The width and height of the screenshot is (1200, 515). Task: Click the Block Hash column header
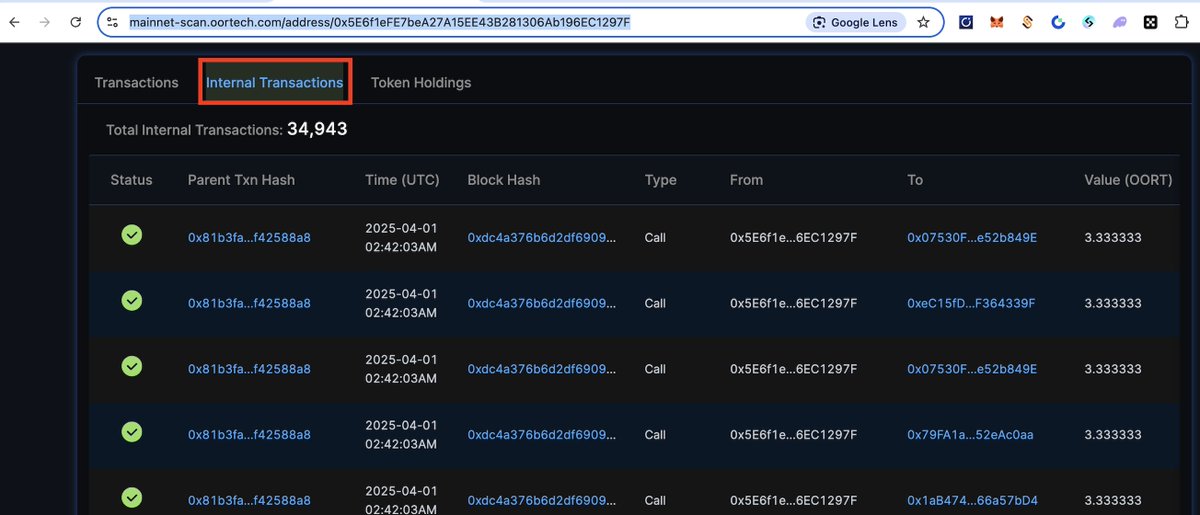pos(504,180)
